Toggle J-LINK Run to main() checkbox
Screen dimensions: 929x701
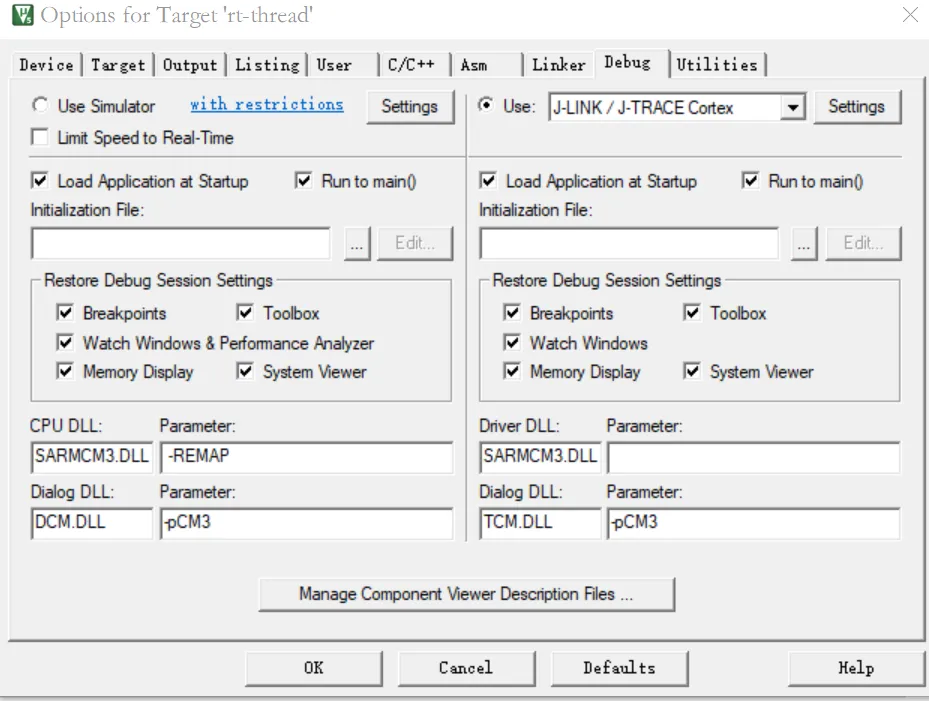click(751, 180)
